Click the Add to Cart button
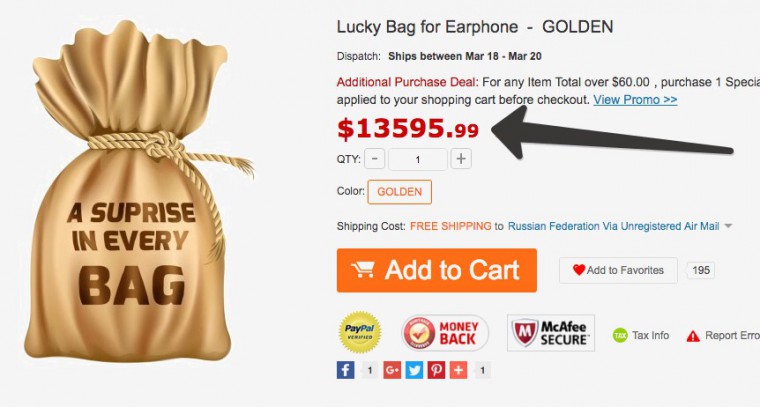Viewport: 760px width, 407px height. pos(437,270)
